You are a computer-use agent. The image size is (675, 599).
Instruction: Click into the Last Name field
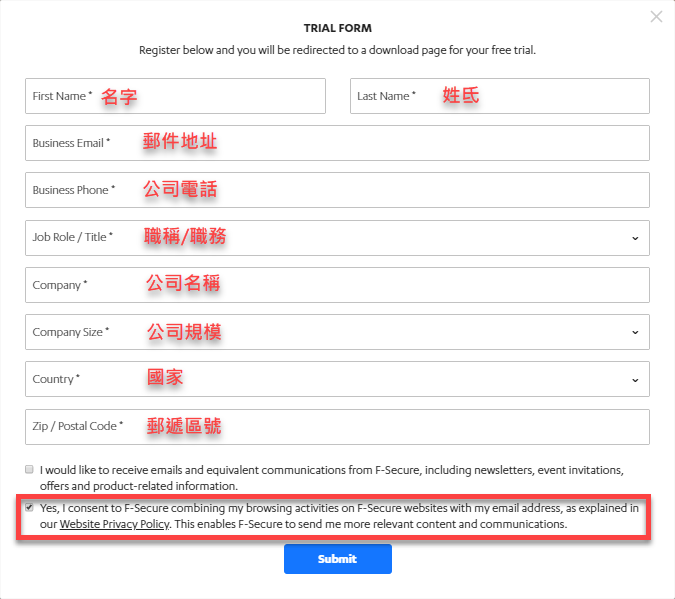[499, 96]
